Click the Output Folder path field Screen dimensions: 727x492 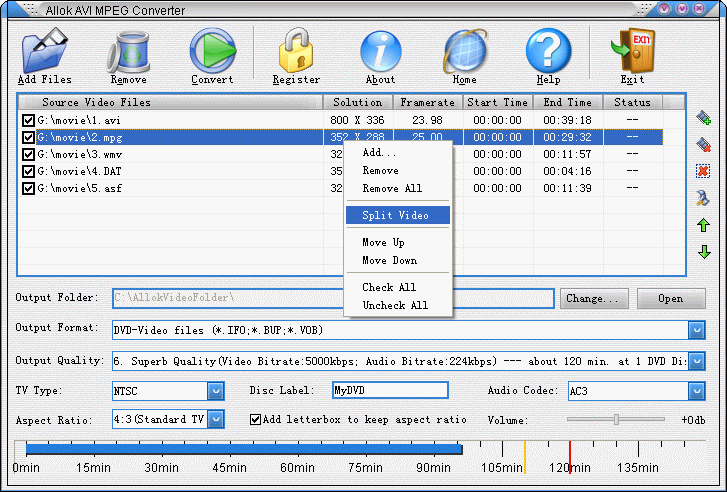click(333, 298)
